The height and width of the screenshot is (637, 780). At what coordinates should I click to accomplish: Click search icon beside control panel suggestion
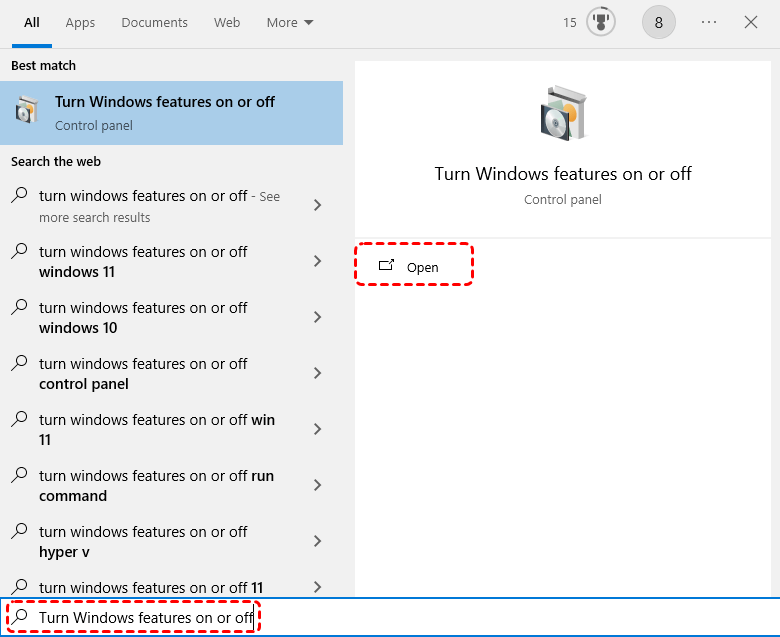19,363
